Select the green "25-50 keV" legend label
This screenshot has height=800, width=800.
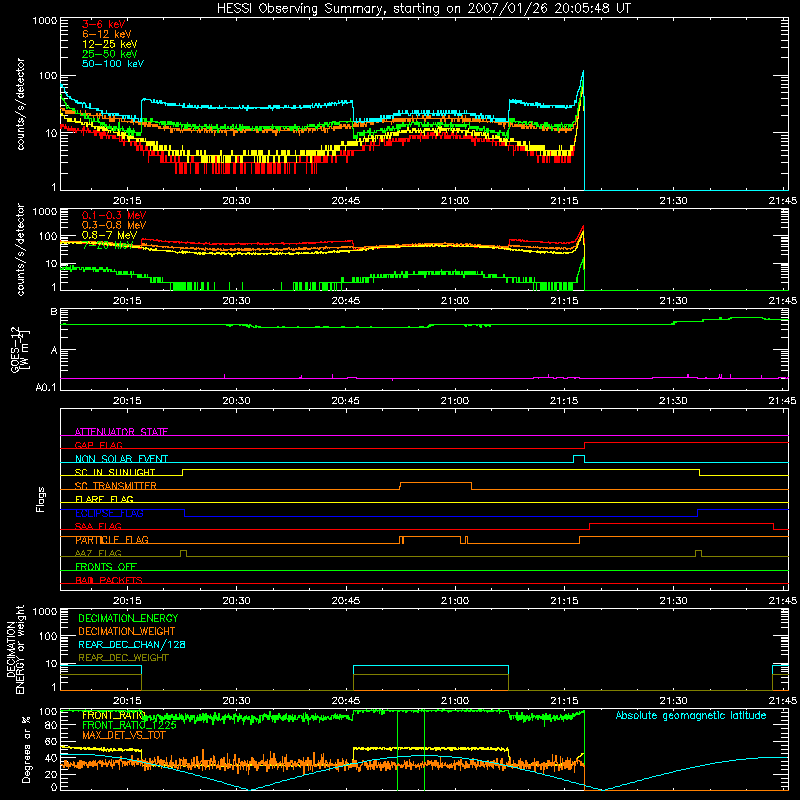point(110,54)
